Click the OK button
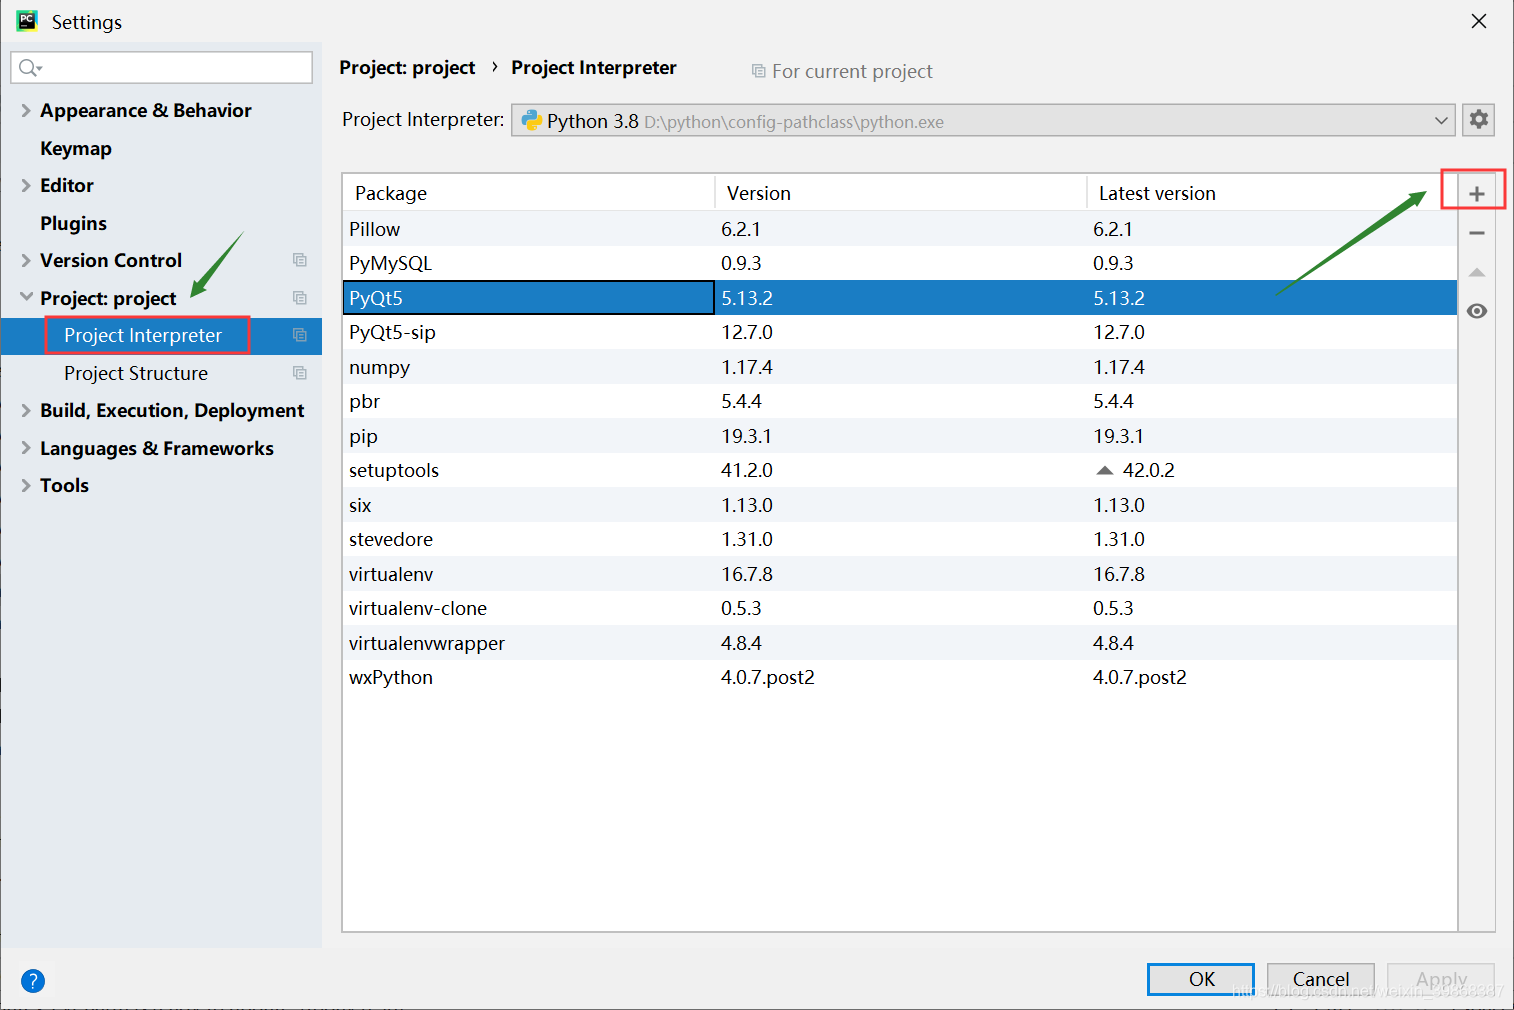 tap(1201, 979)
